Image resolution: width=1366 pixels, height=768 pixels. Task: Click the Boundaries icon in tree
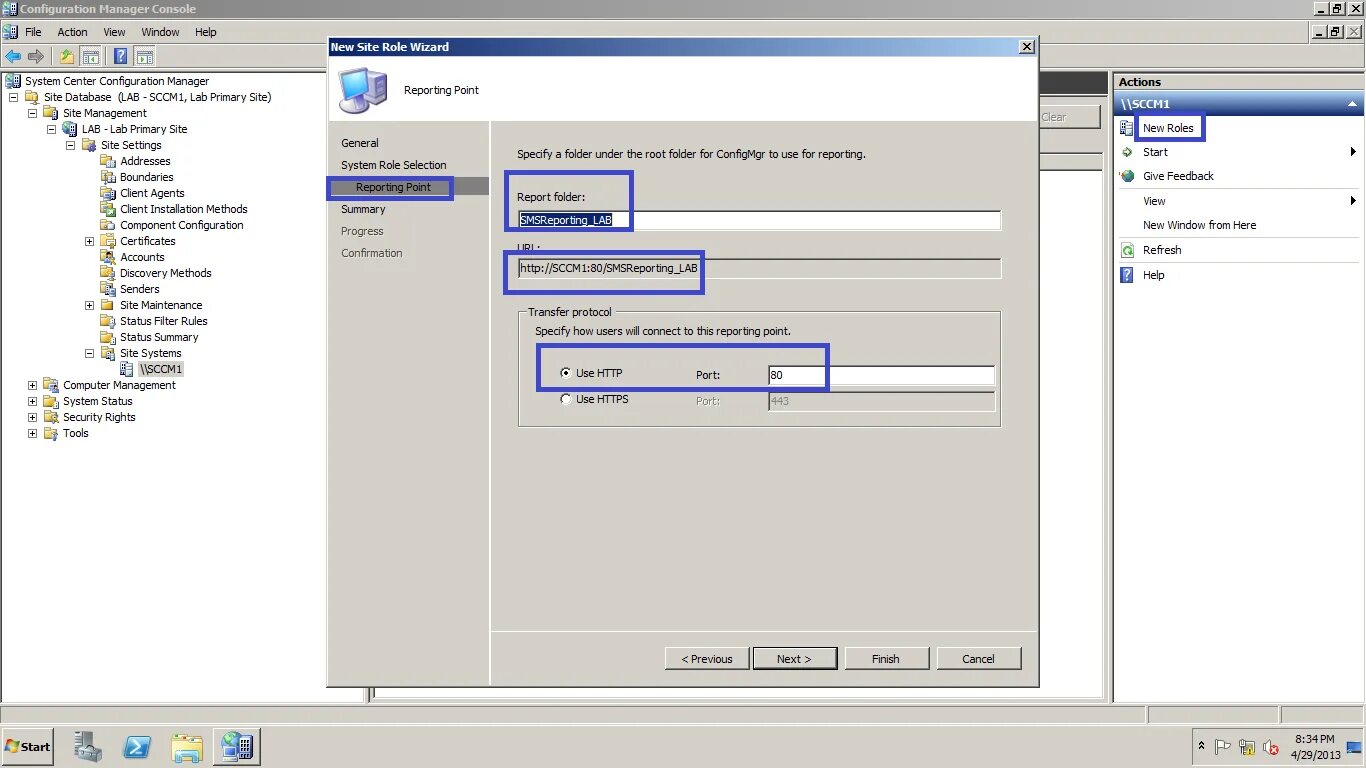108,177
